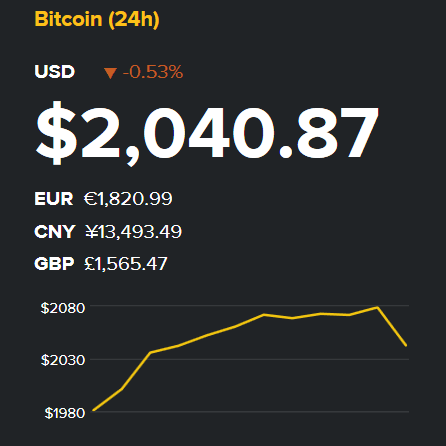Click the chart line's final end point

(406, 345)
